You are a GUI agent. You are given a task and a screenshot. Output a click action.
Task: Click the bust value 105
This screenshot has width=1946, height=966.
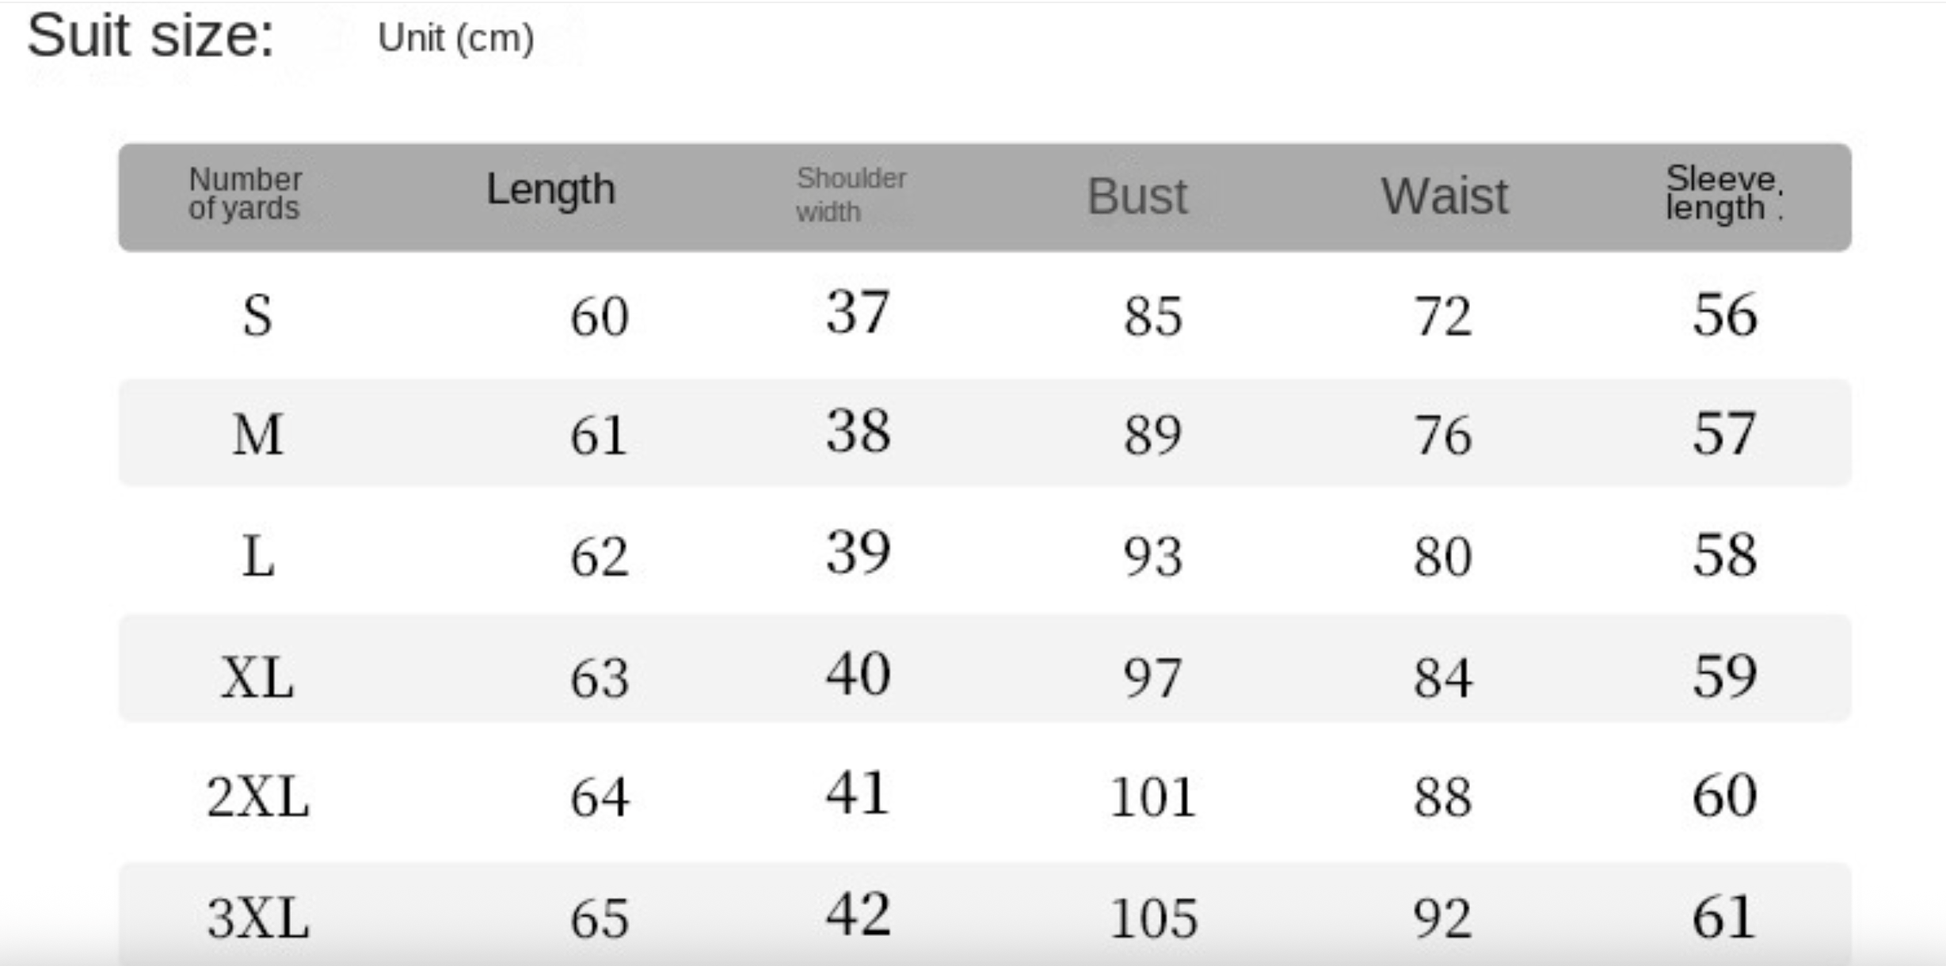(x=1153, y=918)
